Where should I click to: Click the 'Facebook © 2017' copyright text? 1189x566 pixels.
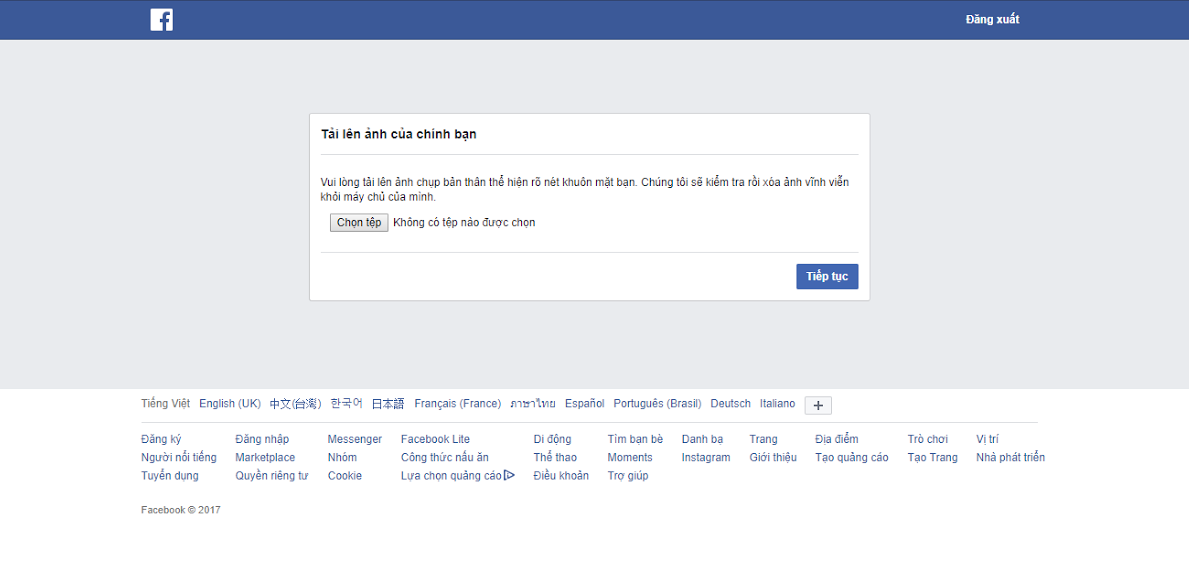180,511
